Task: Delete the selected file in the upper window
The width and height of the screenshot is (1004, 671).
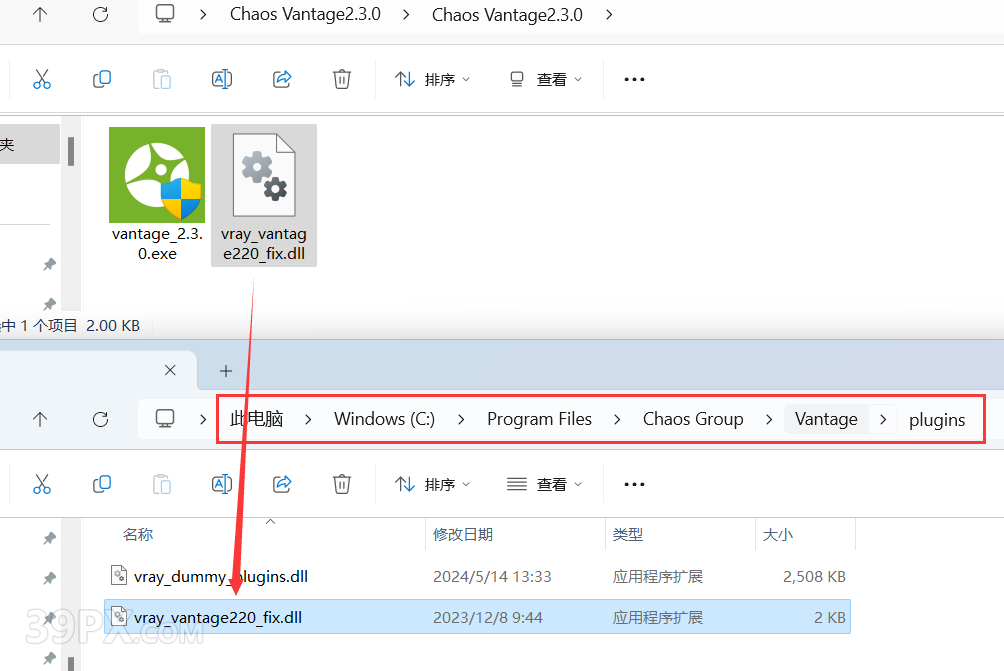Action: click(342, 79)
